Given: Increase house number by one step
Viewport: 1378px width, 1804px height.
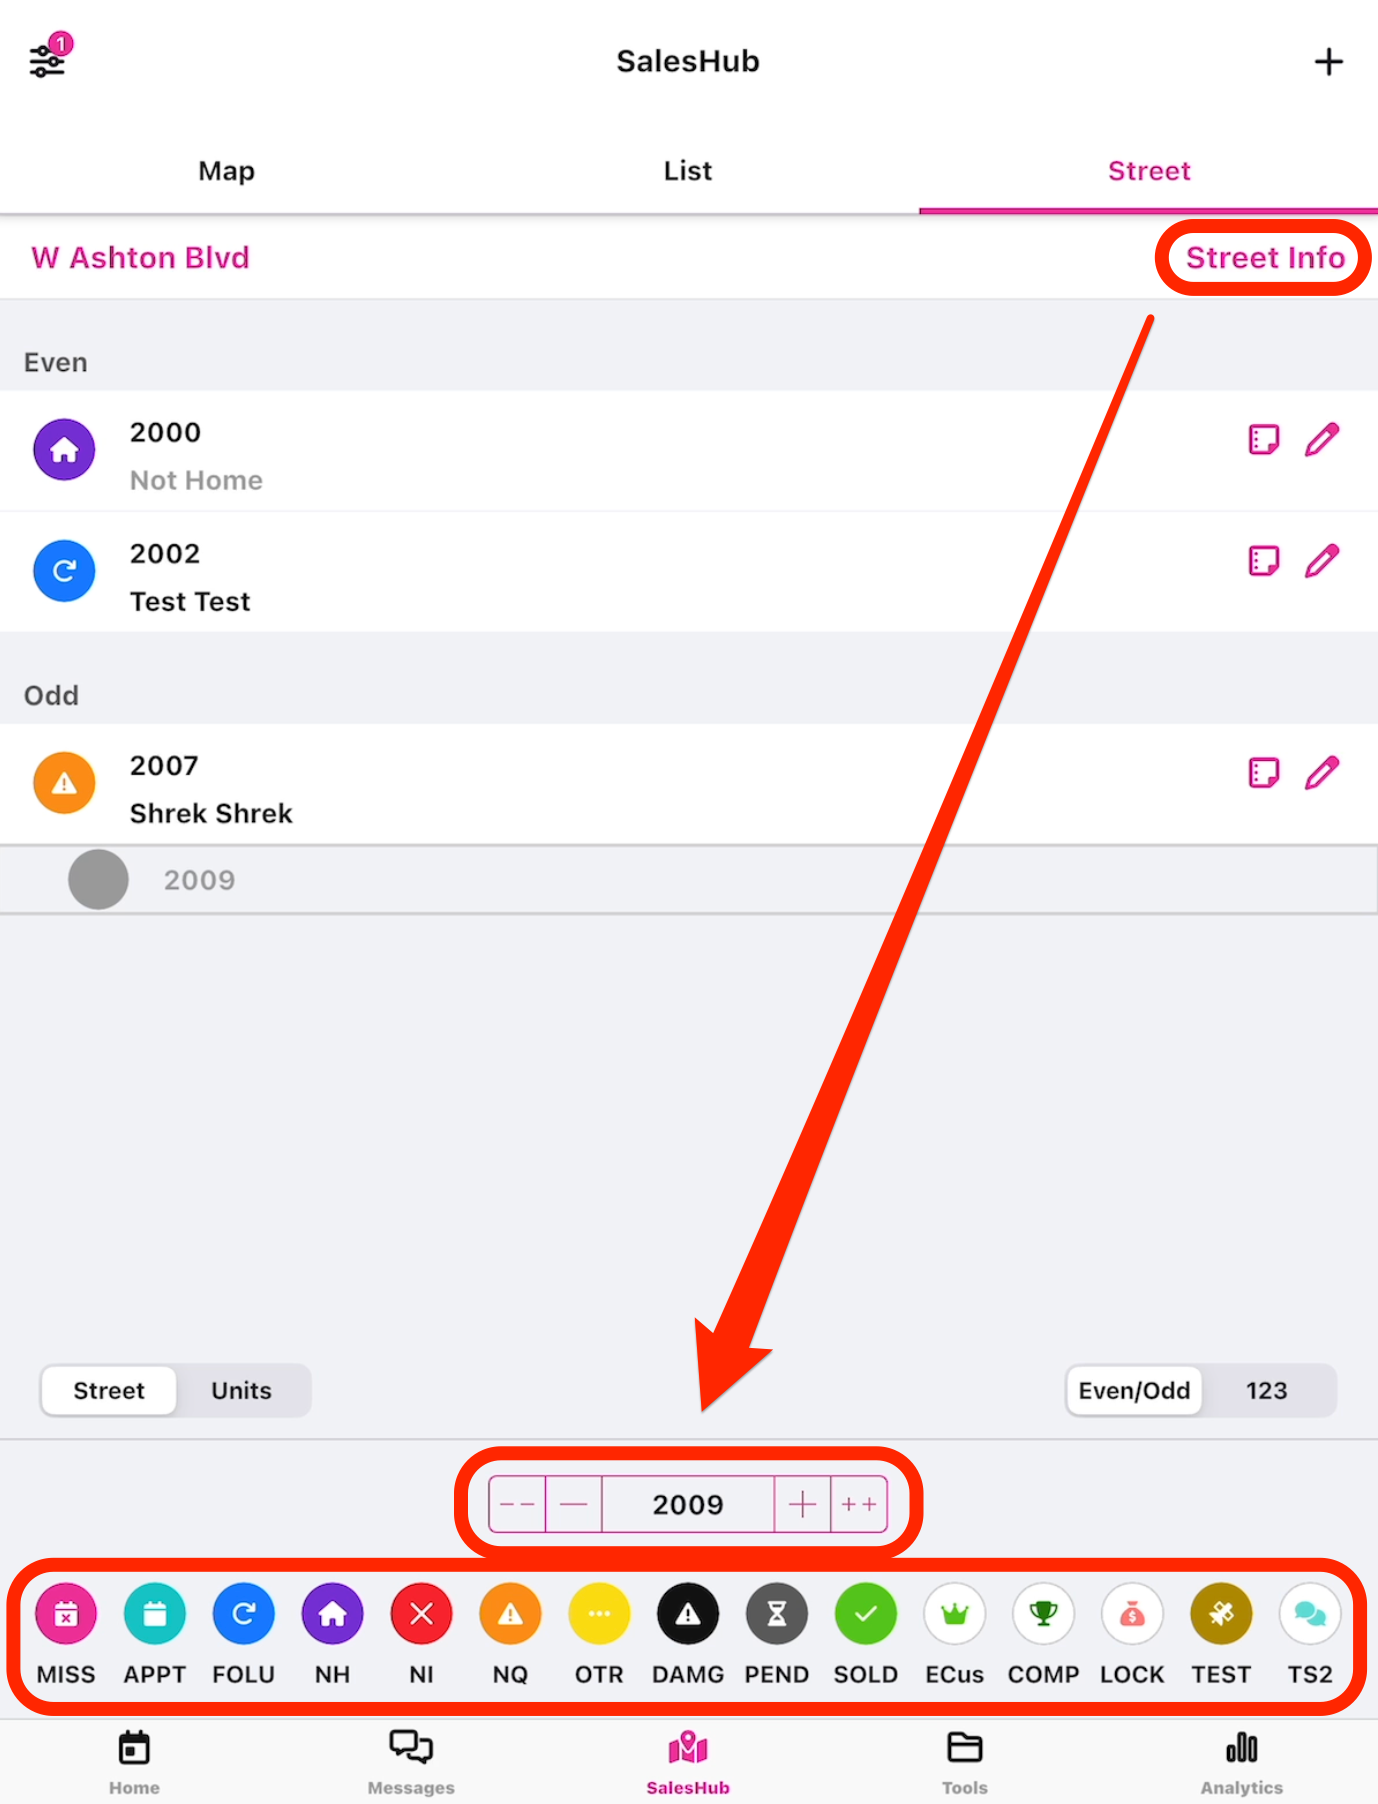Looking at the screenshot, I should 802,1504.
